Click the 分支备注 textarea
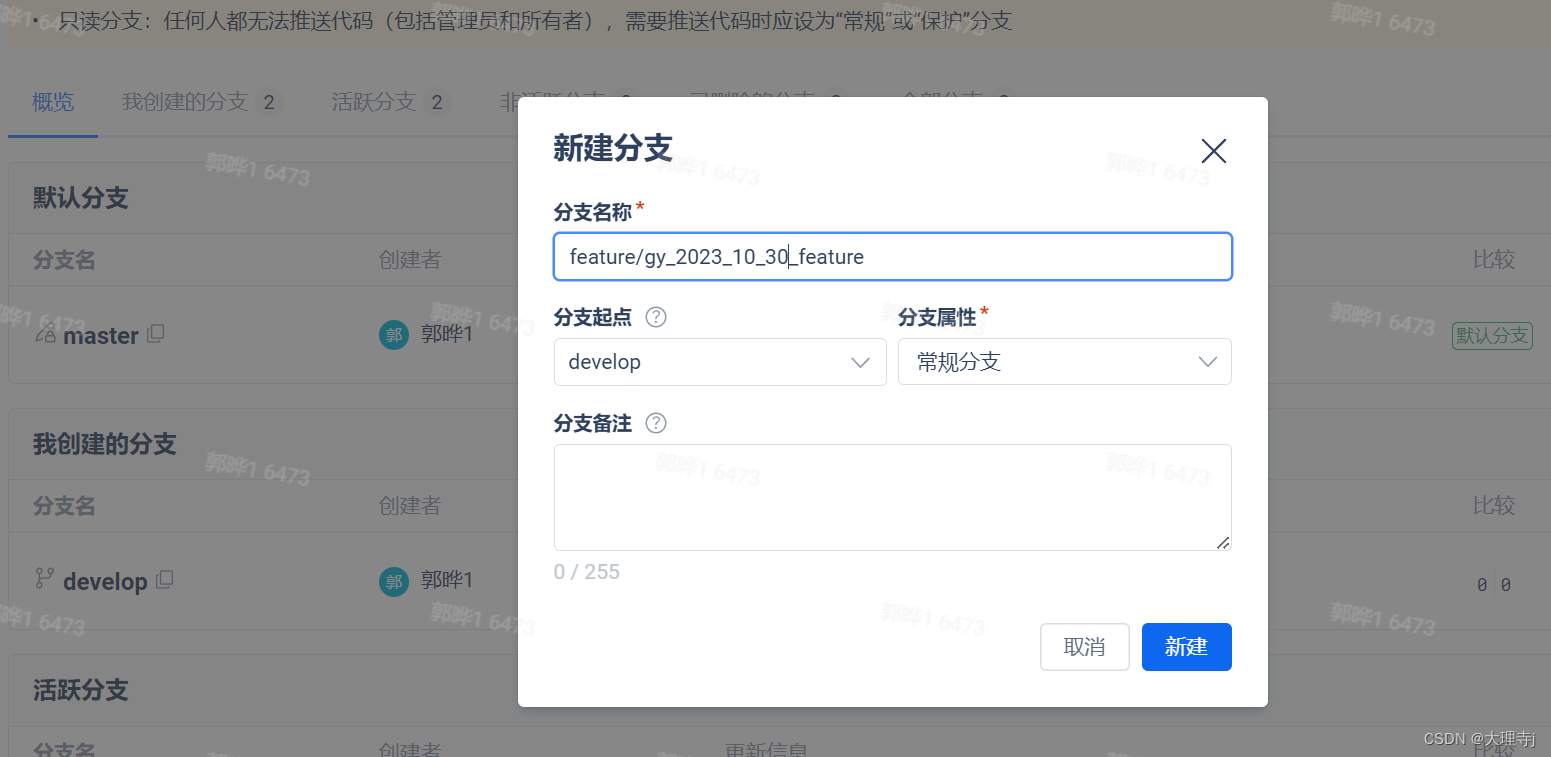Image resolution: width=1551 pixels, height=757 pixels. click(892, 497)
